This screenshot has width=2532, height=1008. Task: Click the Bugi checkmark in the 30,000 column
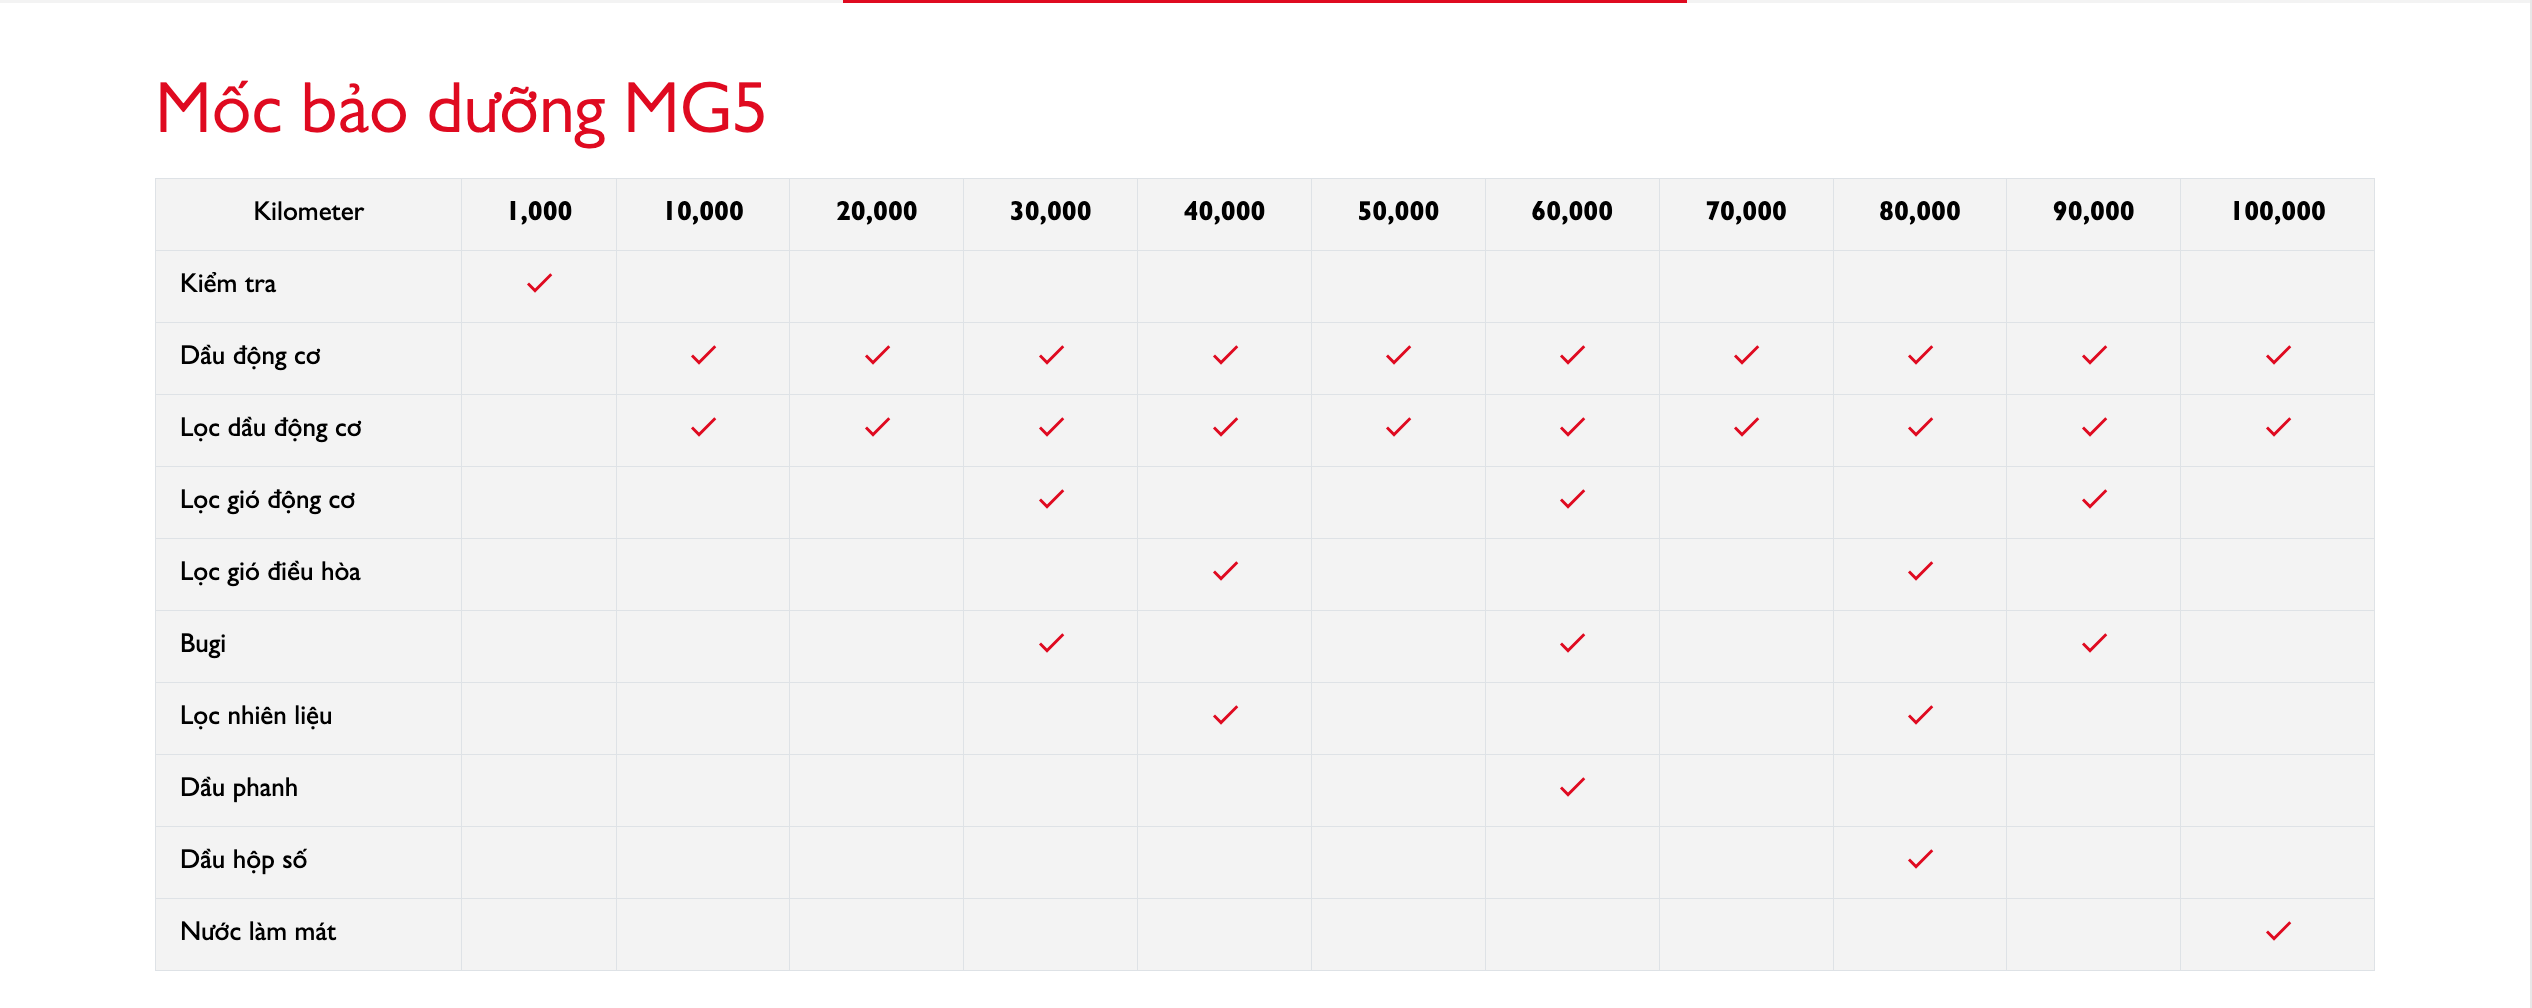pyautogui.click(x=1051, y=643)
